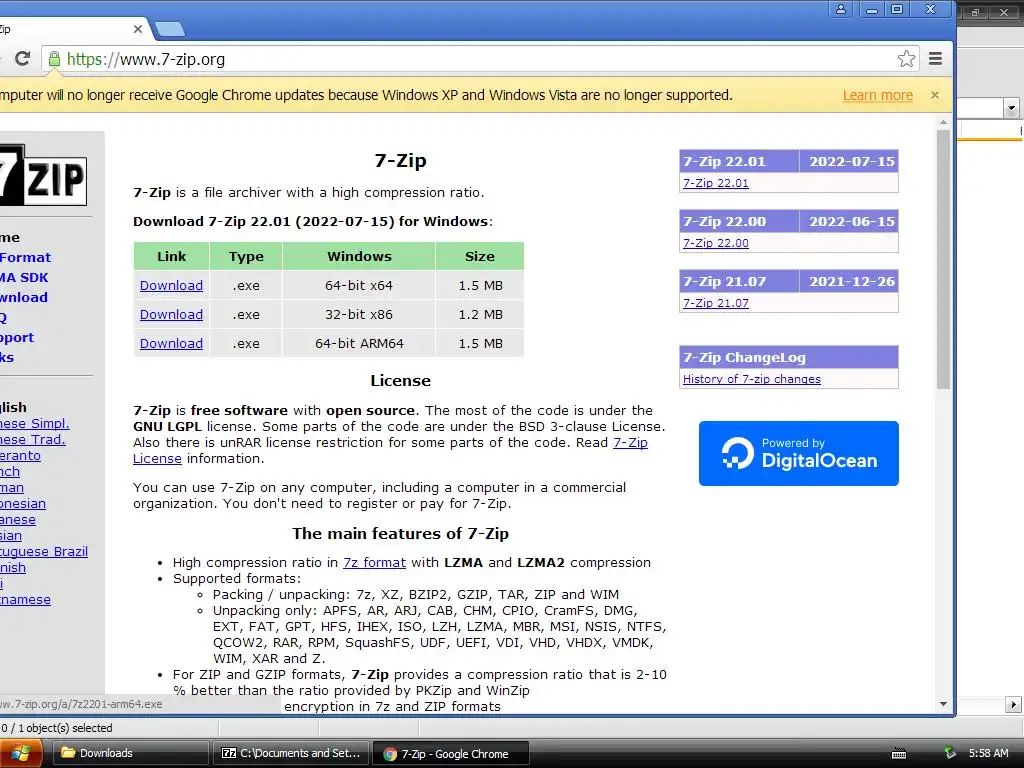
Task: Reload the page with the refresh icon
Action: tap(22, 59)
